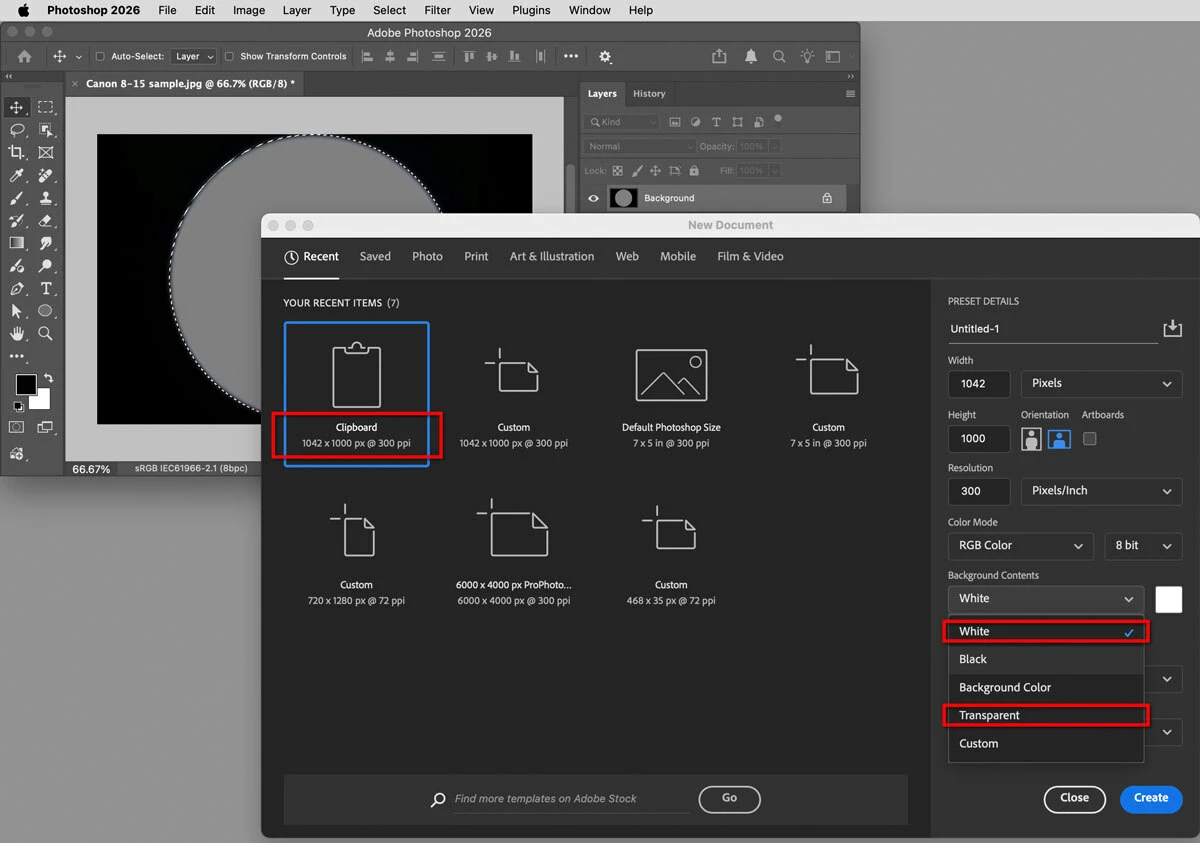Select the Clone Stamp tool
This screenshot has width=1200, height=843.
pos(46,198)
